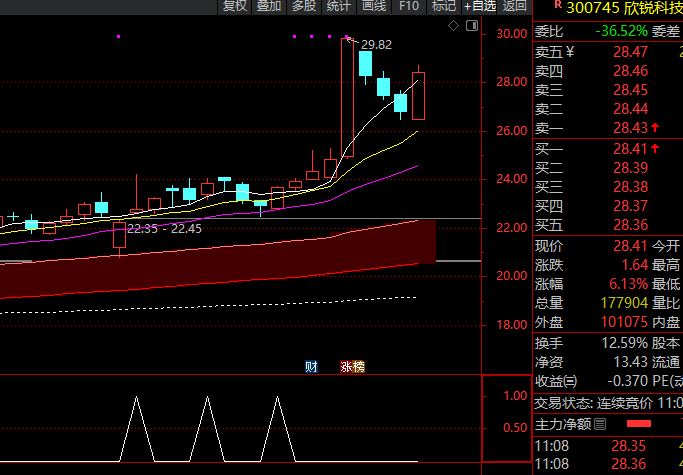Screen dimensions: 683x475
Task: Click the tall red limit-up candlestick
Action: coord(347,97)
